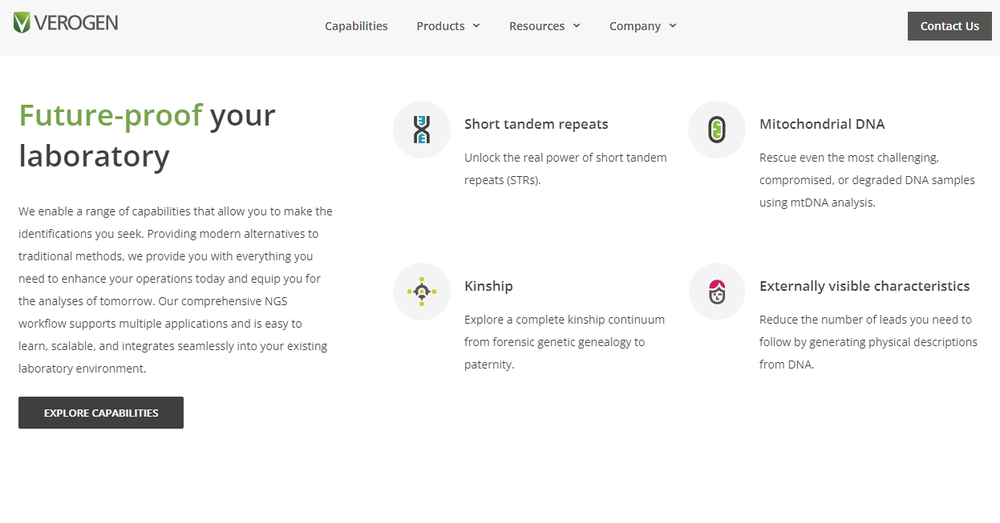Select the Resources menu label
The width and height of the screenshot is (1000, 523).
pos(537,26)
